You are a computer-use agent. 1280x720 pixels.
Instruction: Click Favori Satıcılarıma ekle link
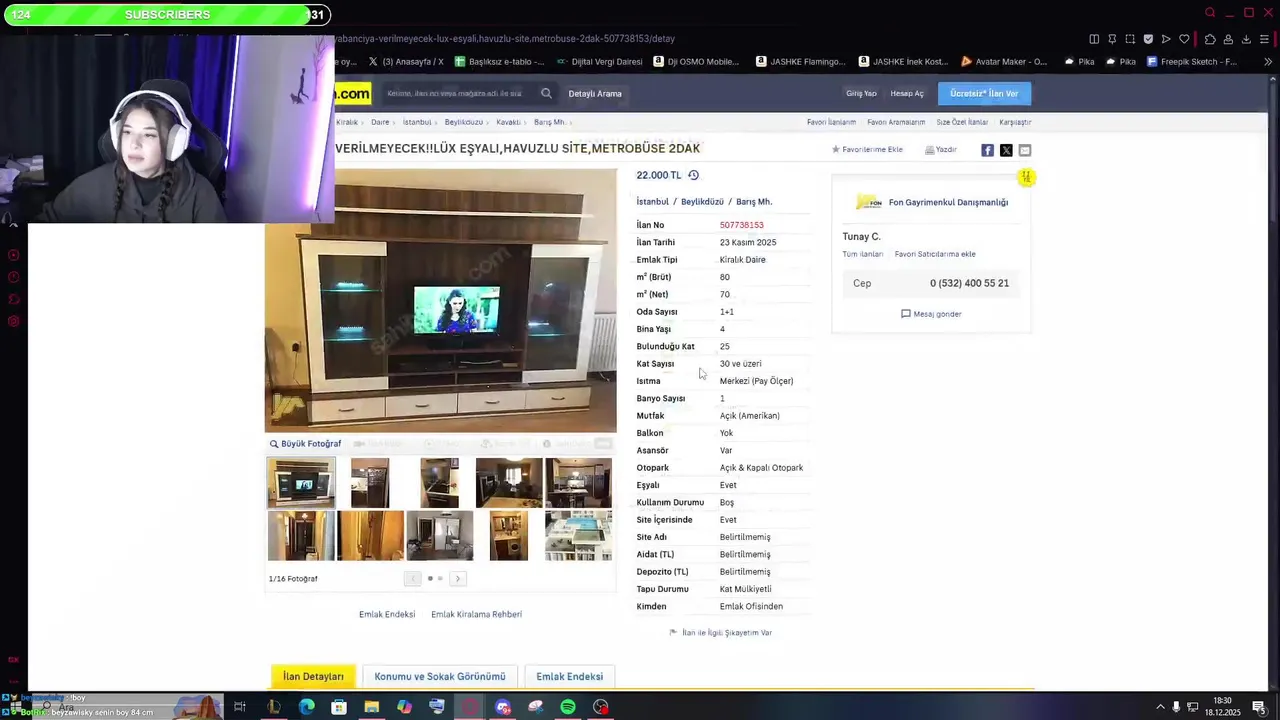click(x=935, y=254)
